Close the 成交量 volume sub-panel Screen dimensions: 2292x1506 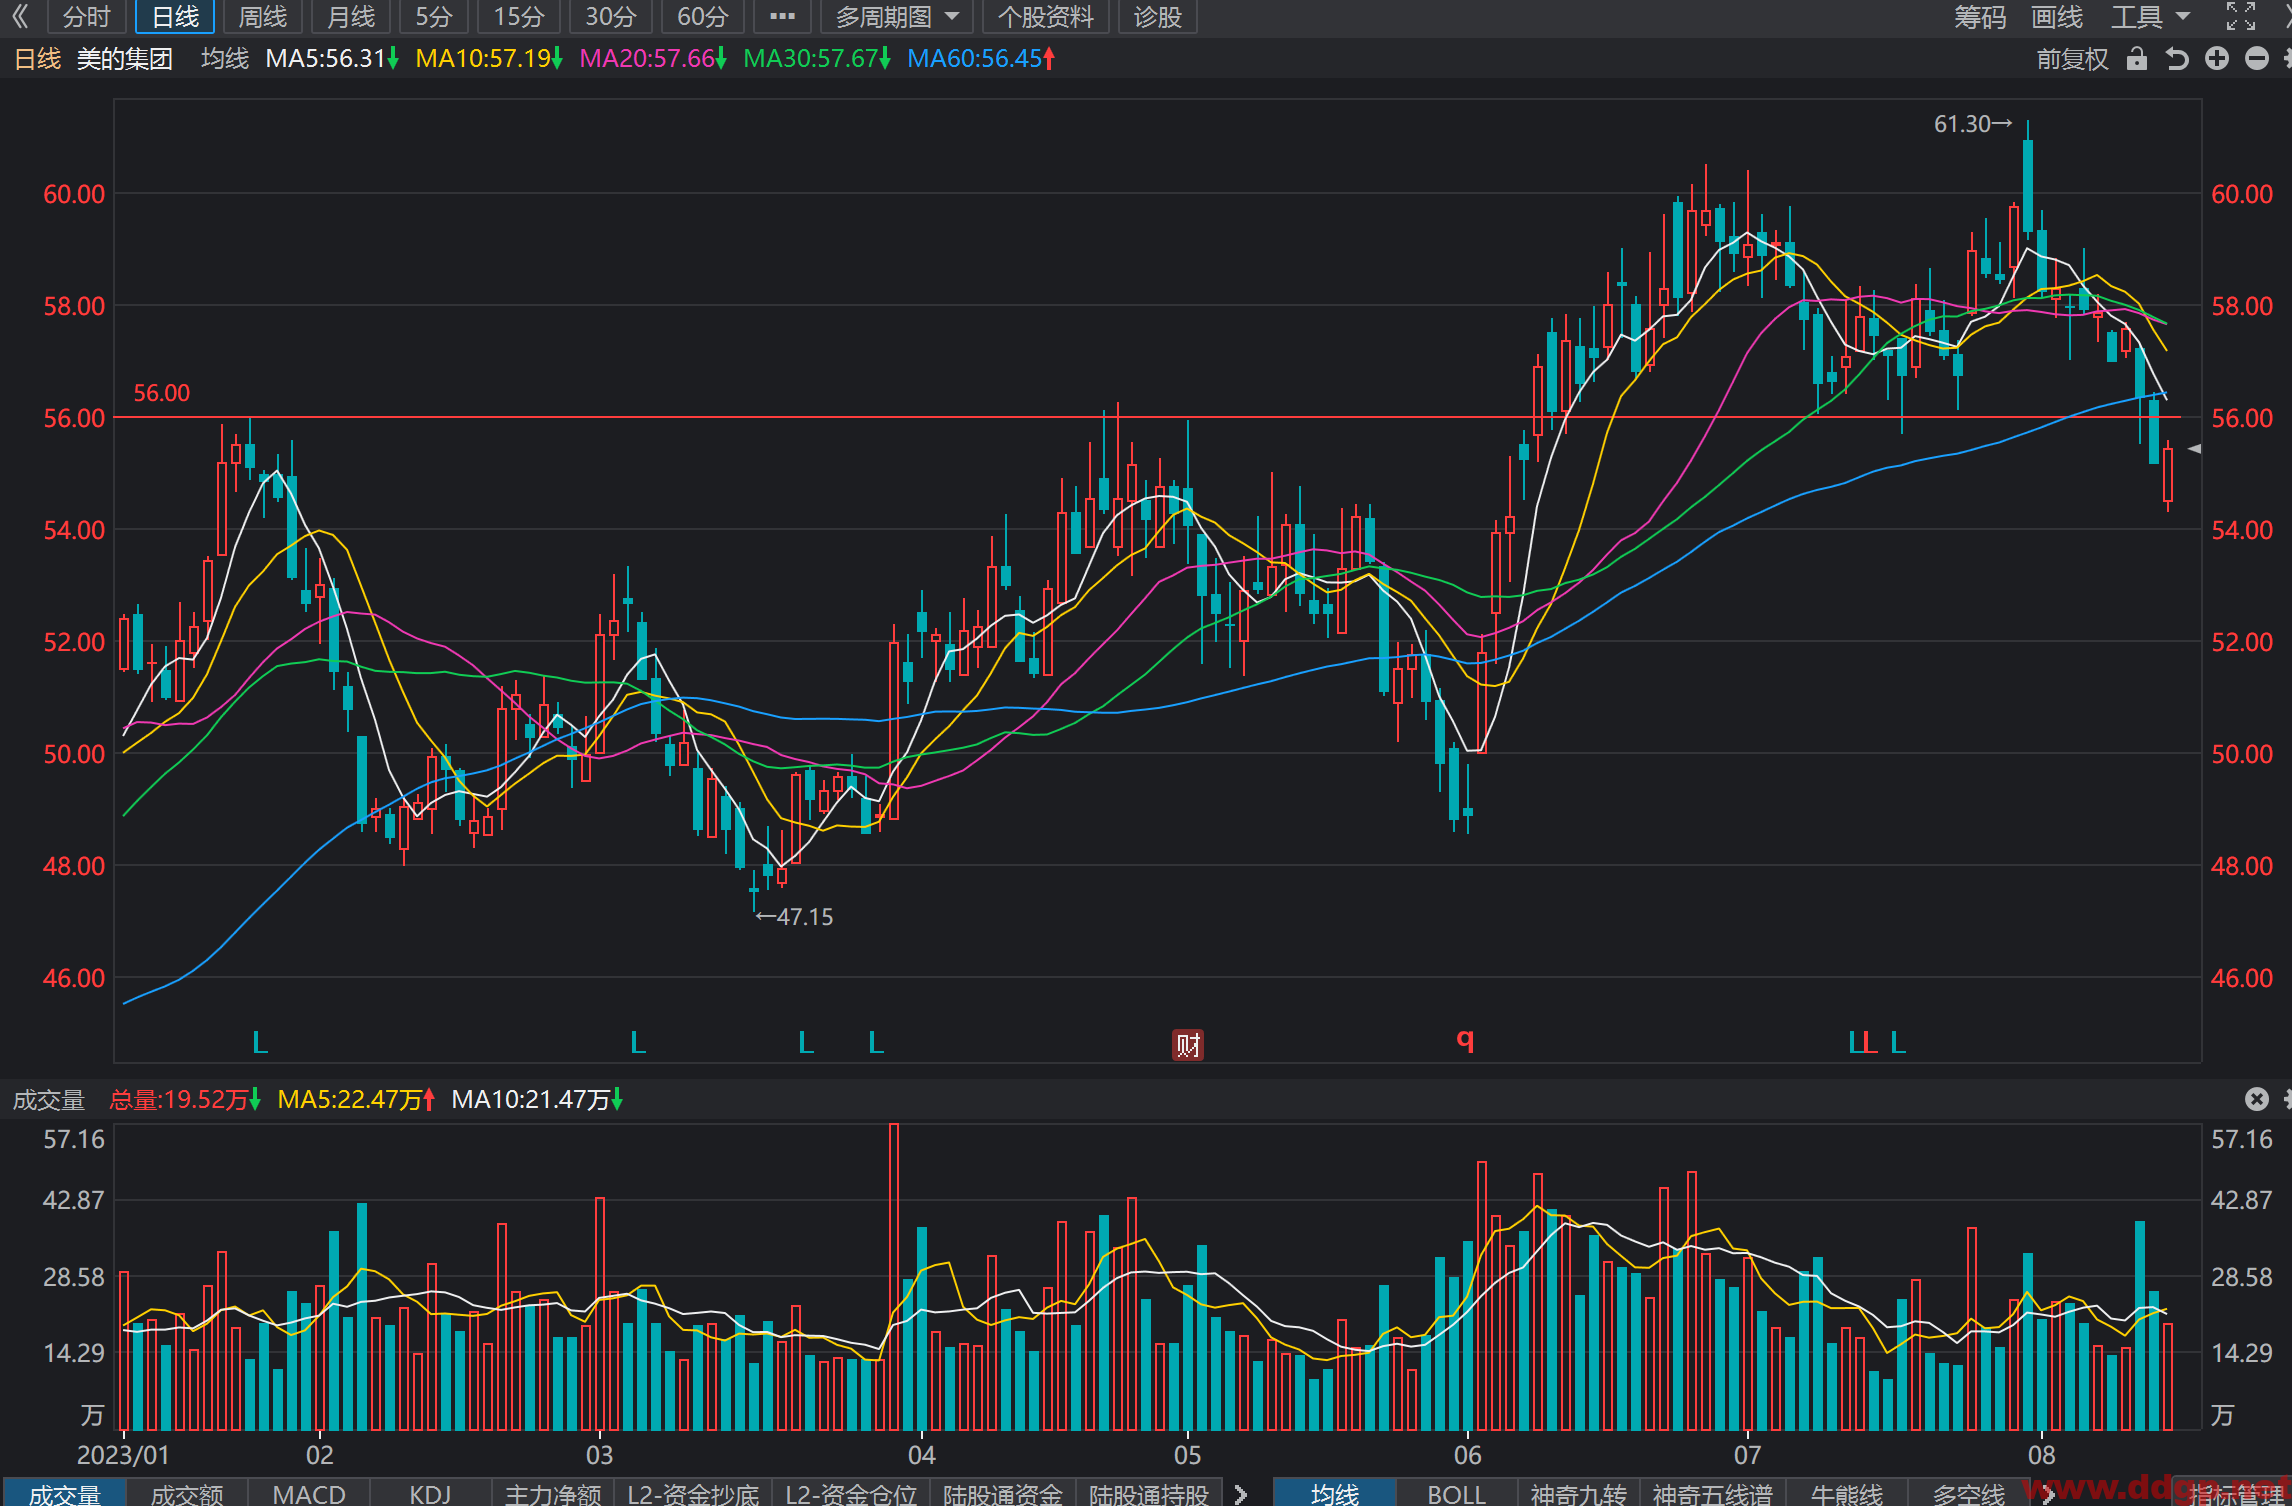coord(2257,1099)
